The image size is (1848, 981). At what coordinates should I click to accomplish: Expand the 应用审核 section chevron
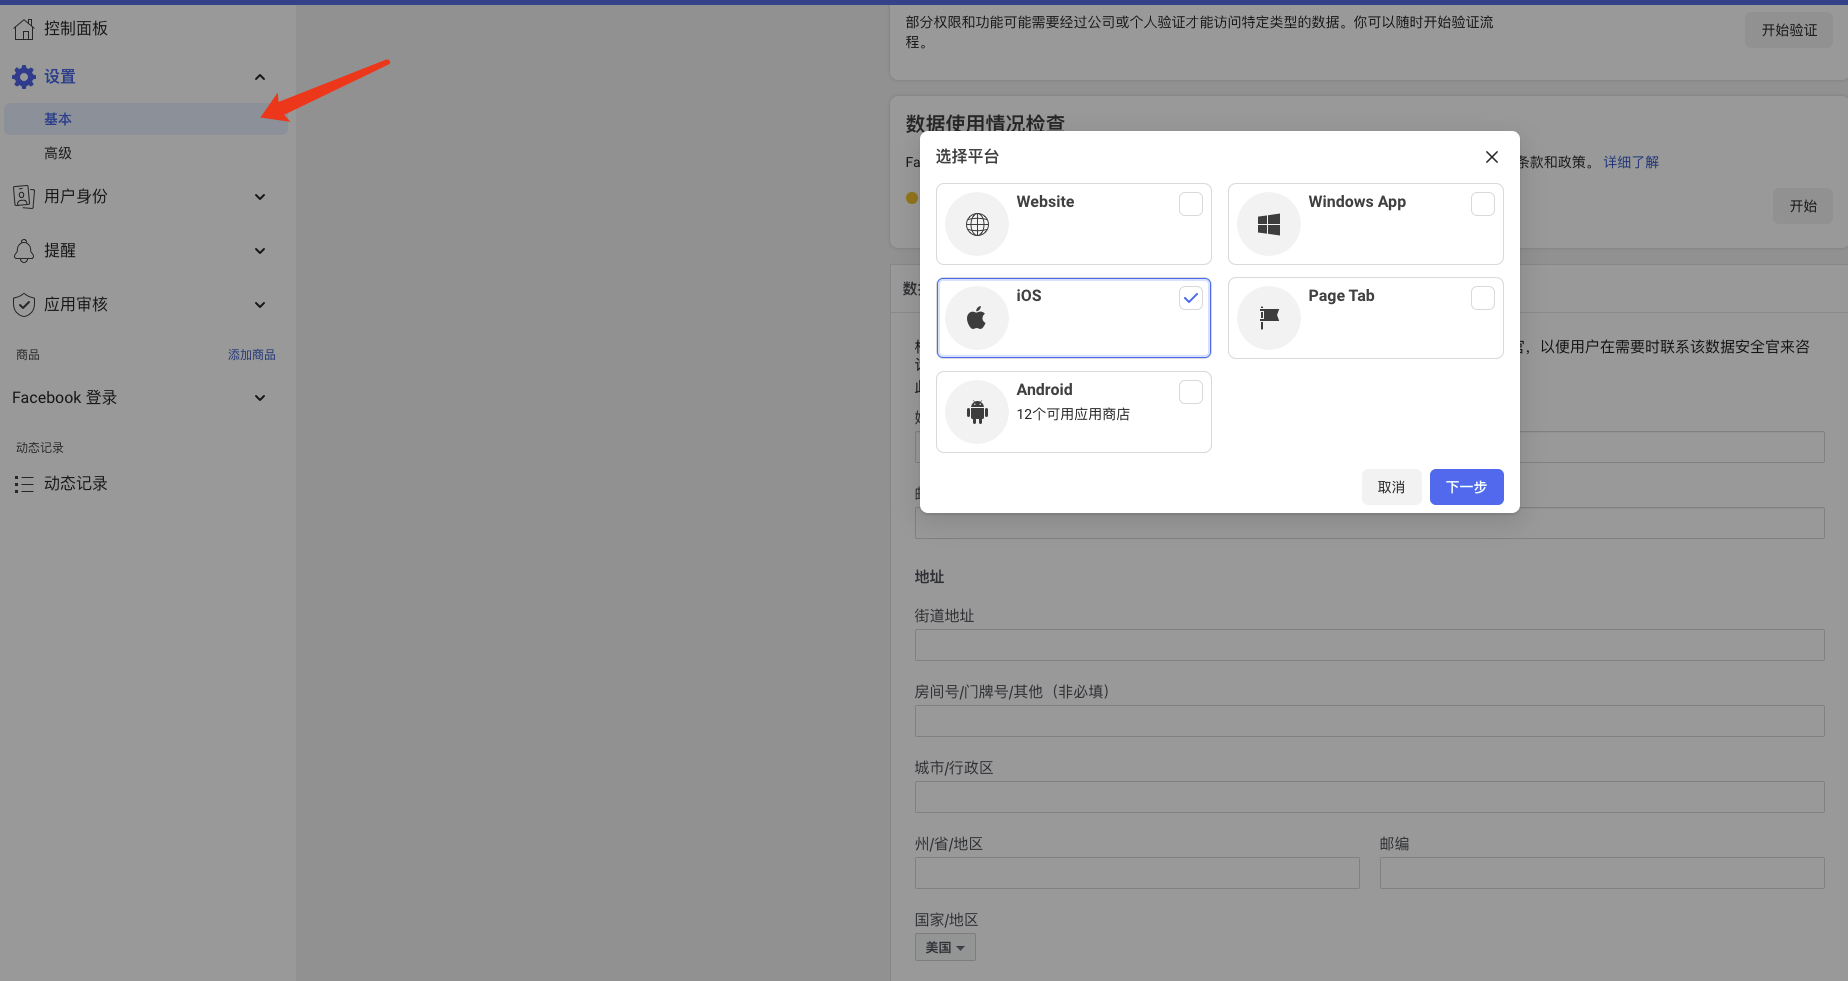pyautogui.click(x=260, y=305)
